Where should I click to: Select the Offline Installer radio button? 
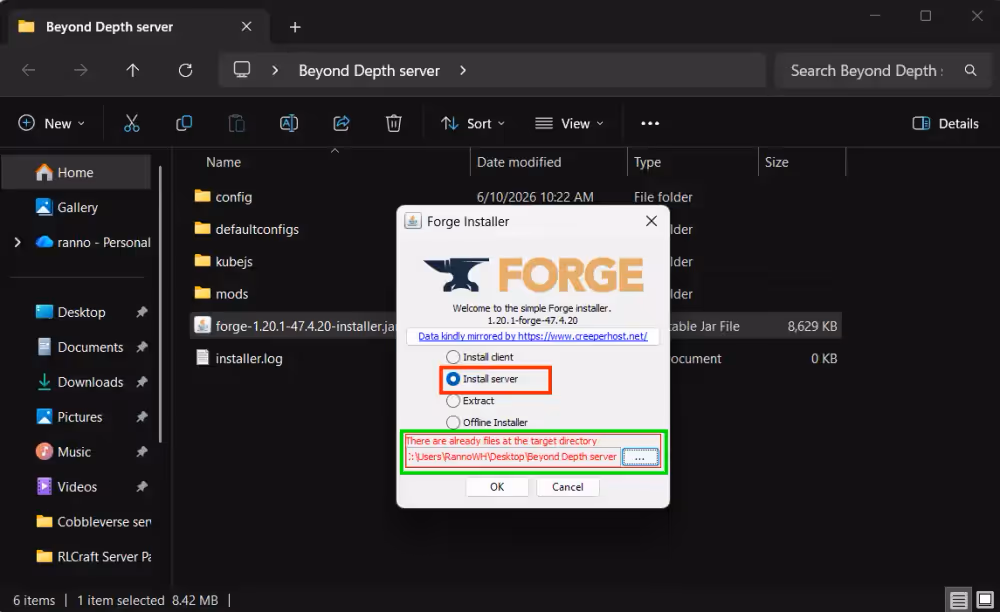(x=453, y=422)
